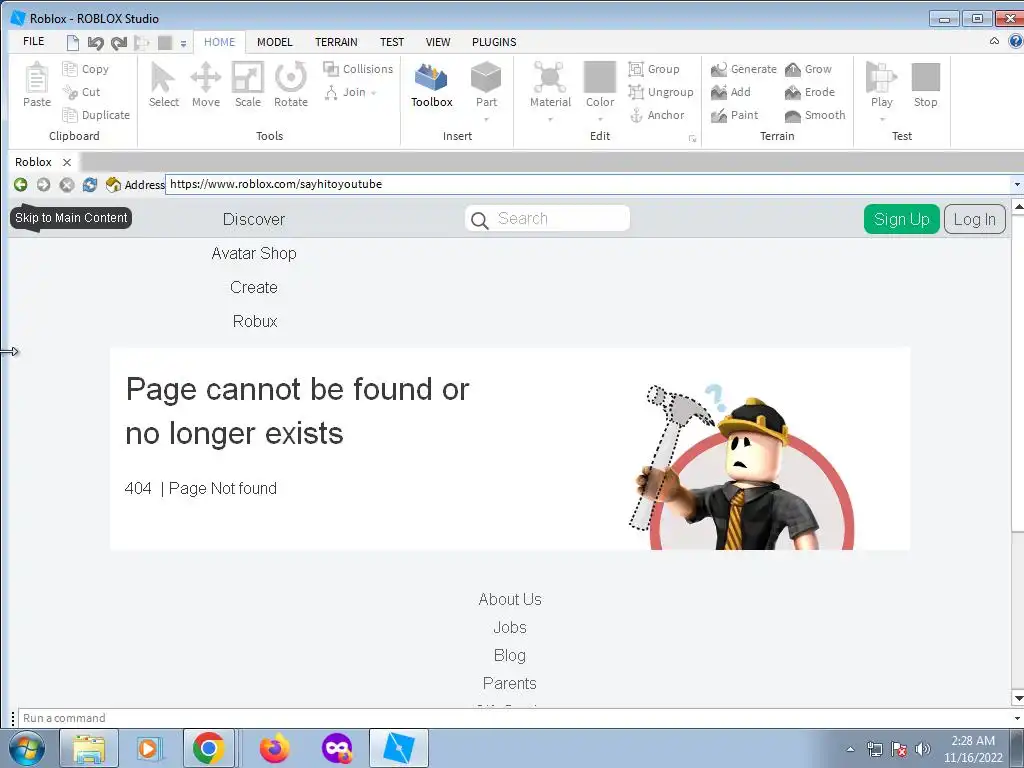Open the Discover link
The height and width of the screenshot is (768, 1024).
coord(253,219)
